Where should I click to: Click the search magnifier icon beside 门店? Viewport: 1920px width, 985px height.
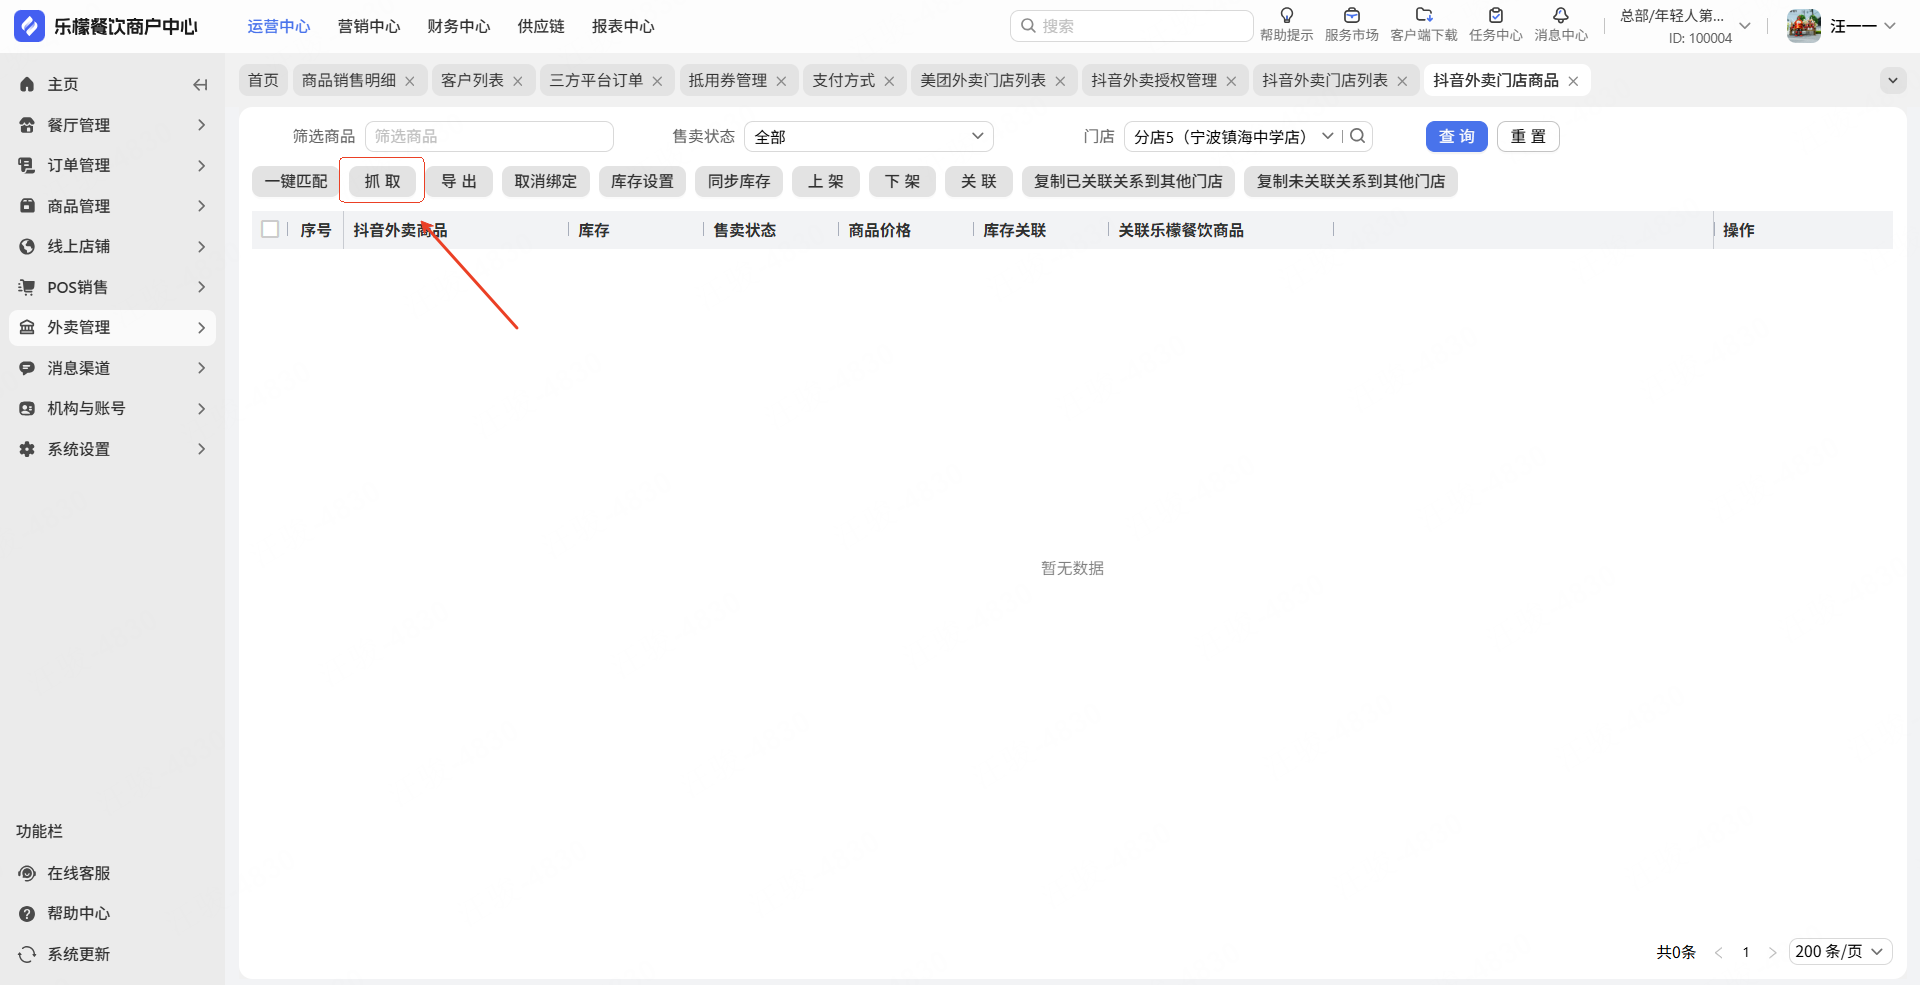pyautogui.click(x=1358, y=136)
